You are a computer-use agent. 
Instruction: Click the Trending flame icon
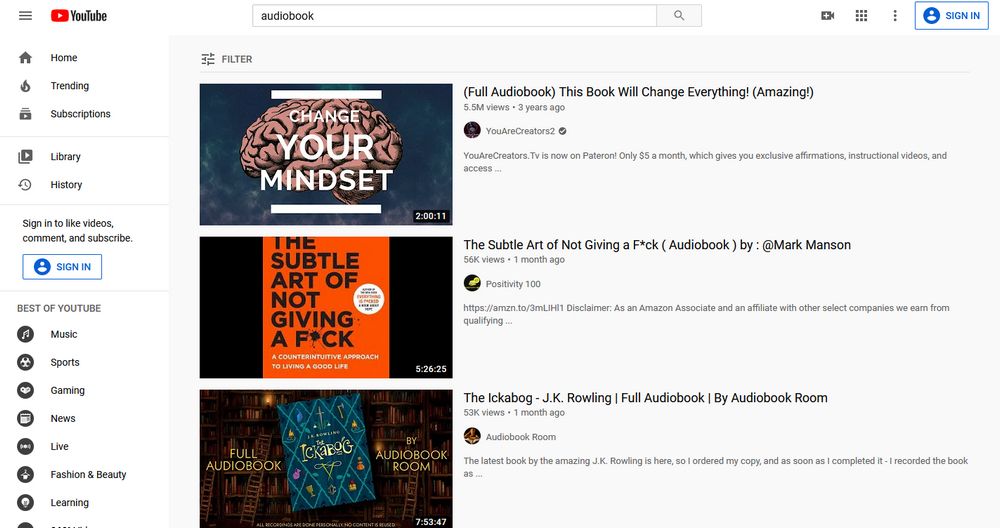tap(26, 85)
